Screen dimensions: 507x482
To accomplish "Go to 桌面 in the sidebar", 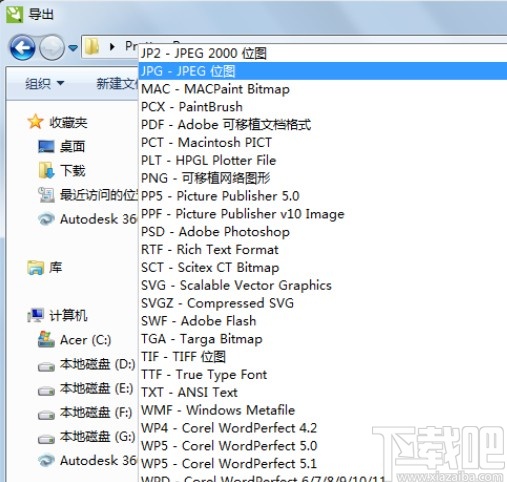I will click(72, 147).
